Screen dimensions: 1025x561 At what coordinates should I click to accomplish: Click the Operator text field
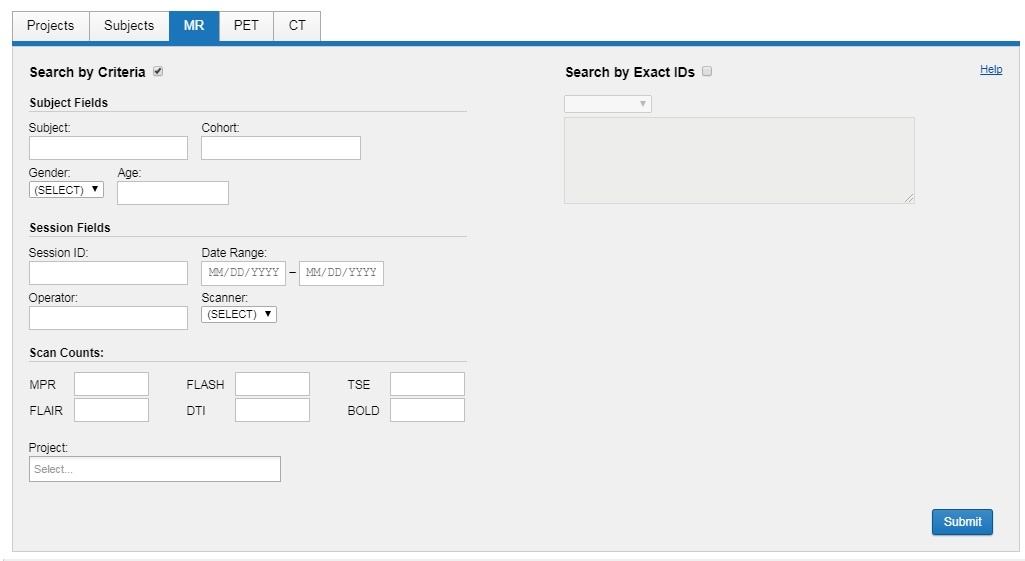pos(108,318)
